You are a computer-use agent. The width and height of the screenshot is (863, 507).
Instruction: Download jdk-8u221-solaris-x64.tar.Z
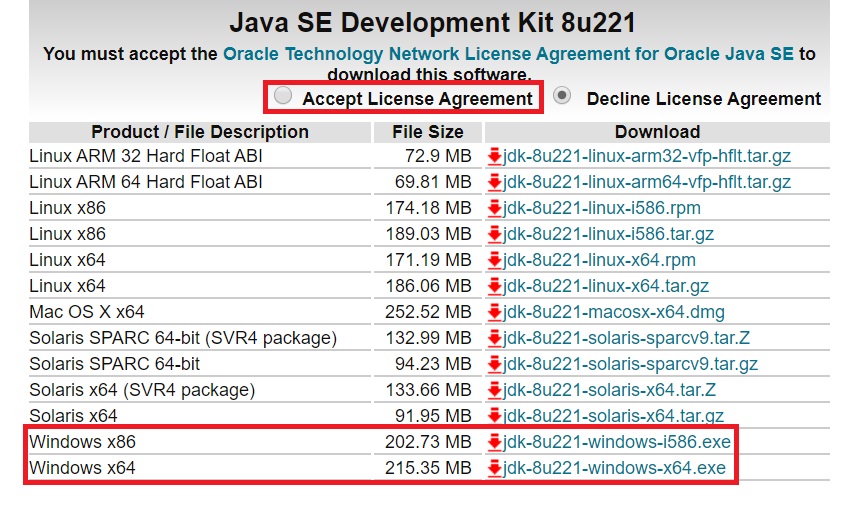coord(609,390)
